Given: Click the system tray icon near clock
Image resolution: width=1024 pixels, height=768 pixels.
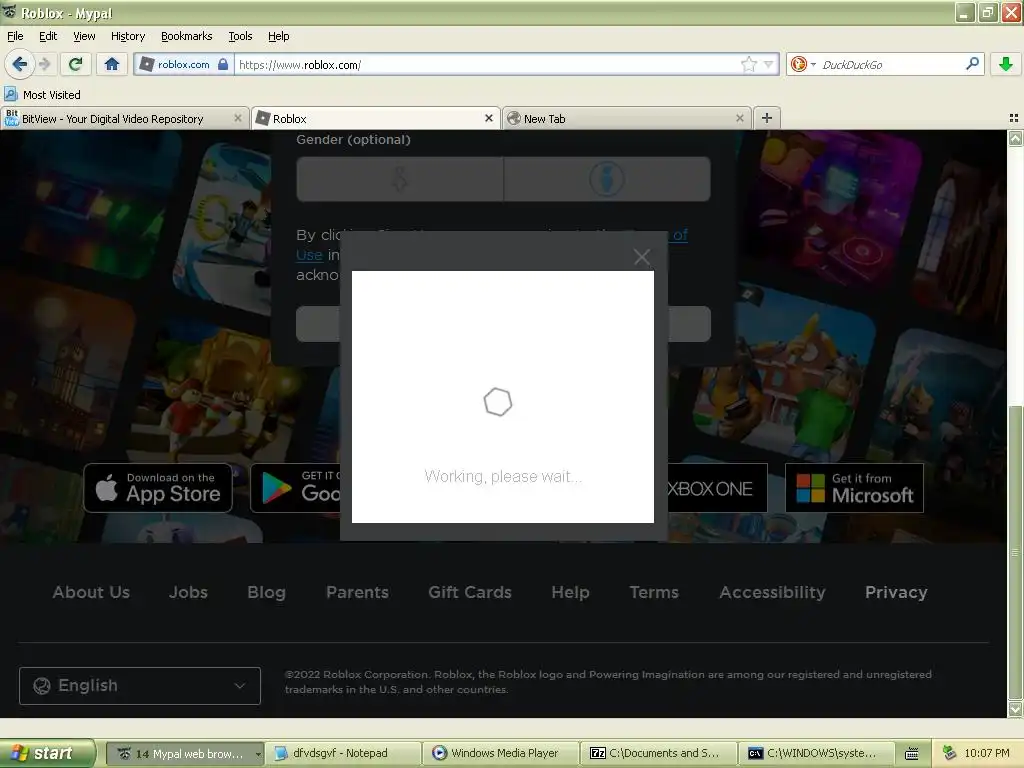Looking at the screenshot, I should point(950,753).
